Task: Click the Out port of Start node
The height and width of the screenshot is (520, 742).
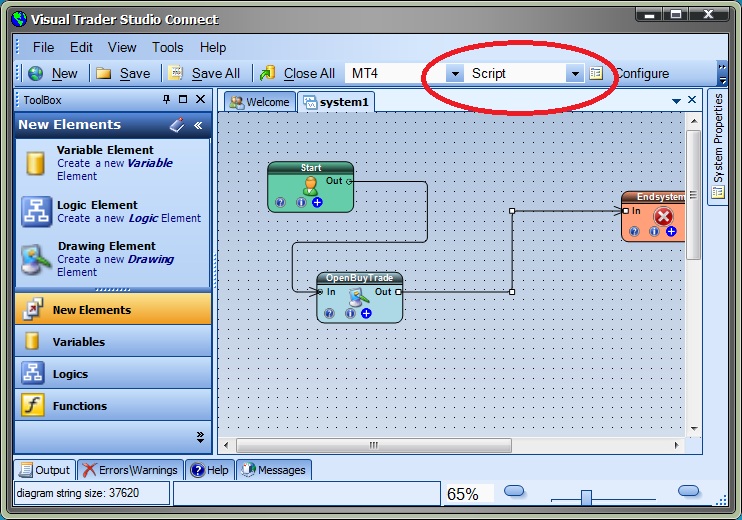Action: click(349, 181)
